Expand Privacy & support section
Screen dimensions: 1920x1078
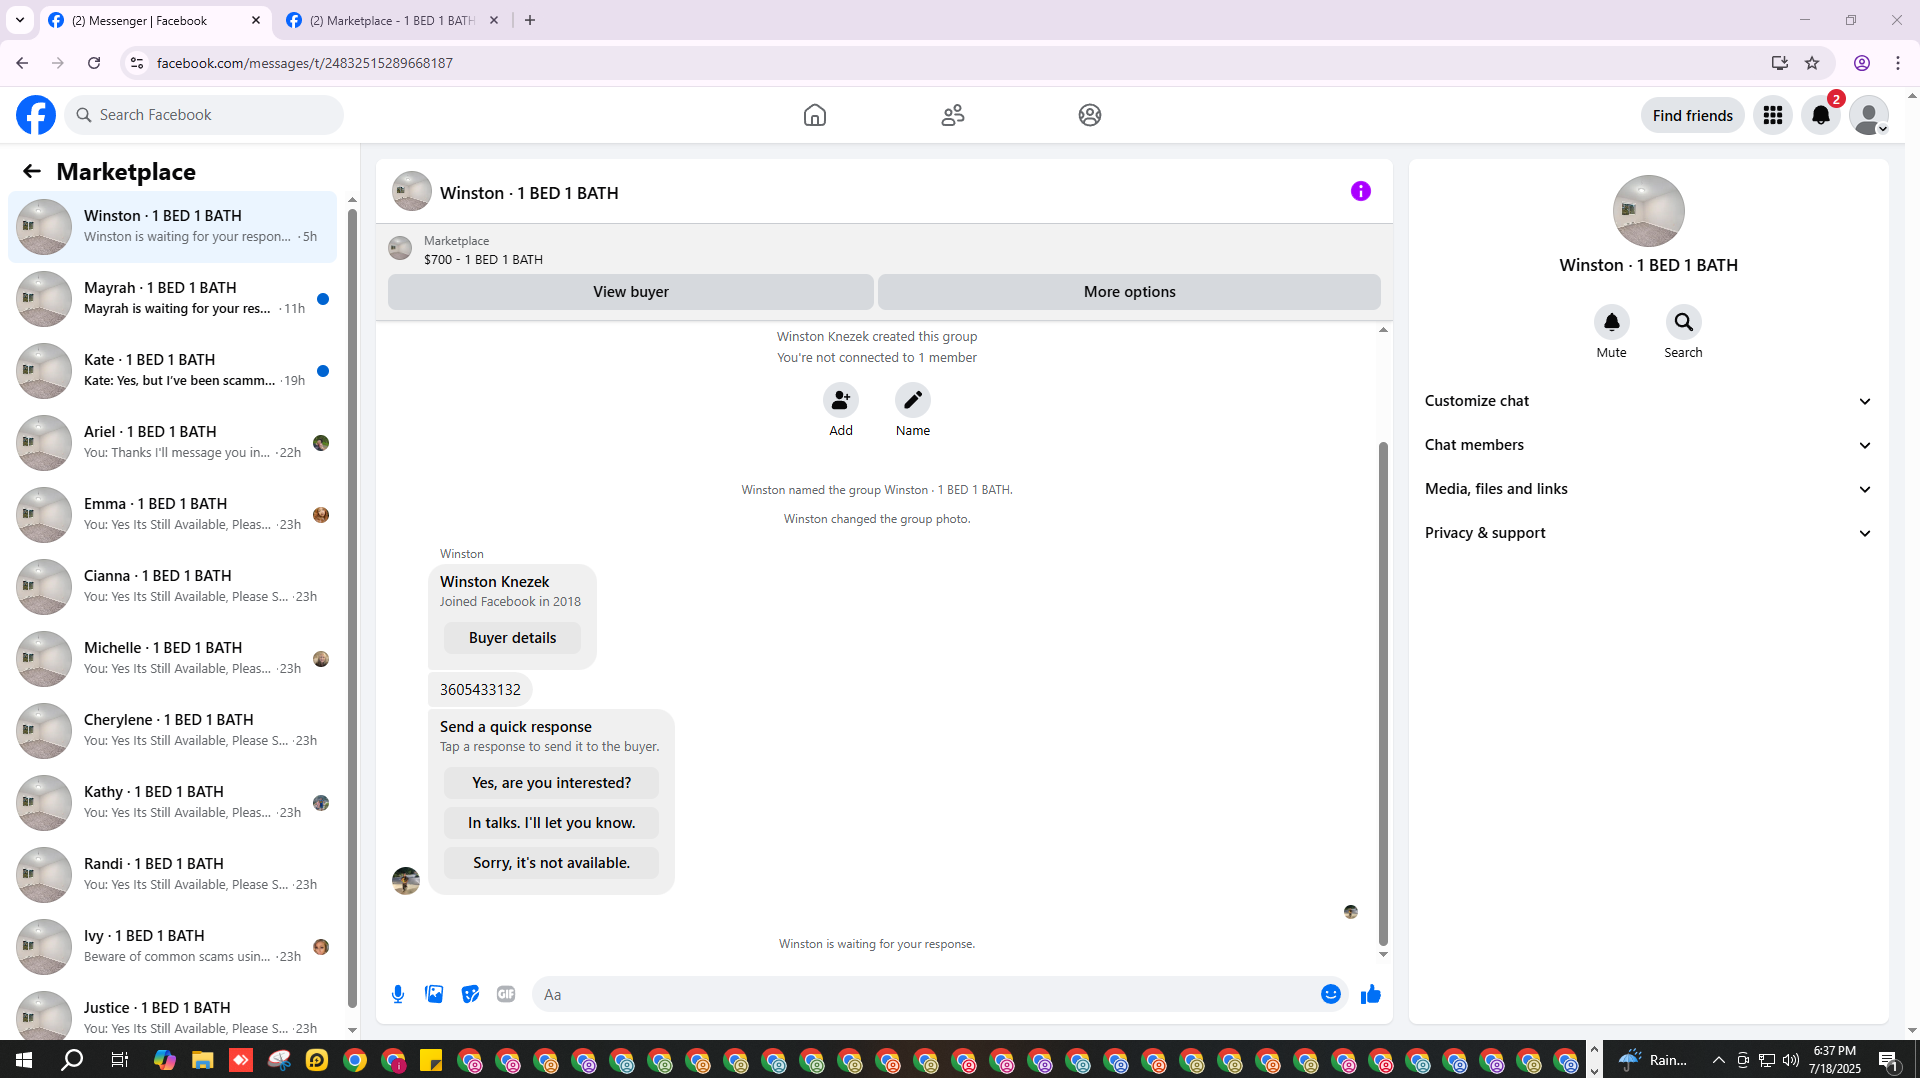coord(1648,533)
